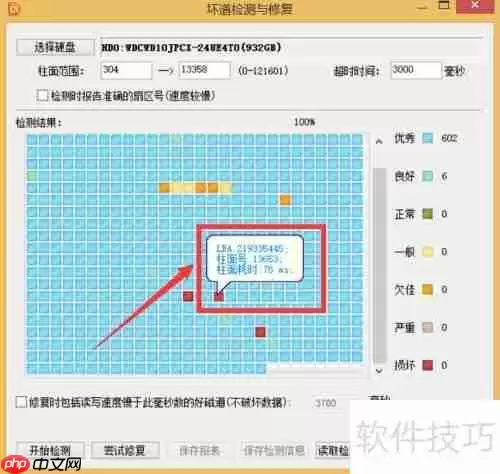500x474 pixels.
Task: Click the scroll up arrow of result grid
Action: coord(379,142)
